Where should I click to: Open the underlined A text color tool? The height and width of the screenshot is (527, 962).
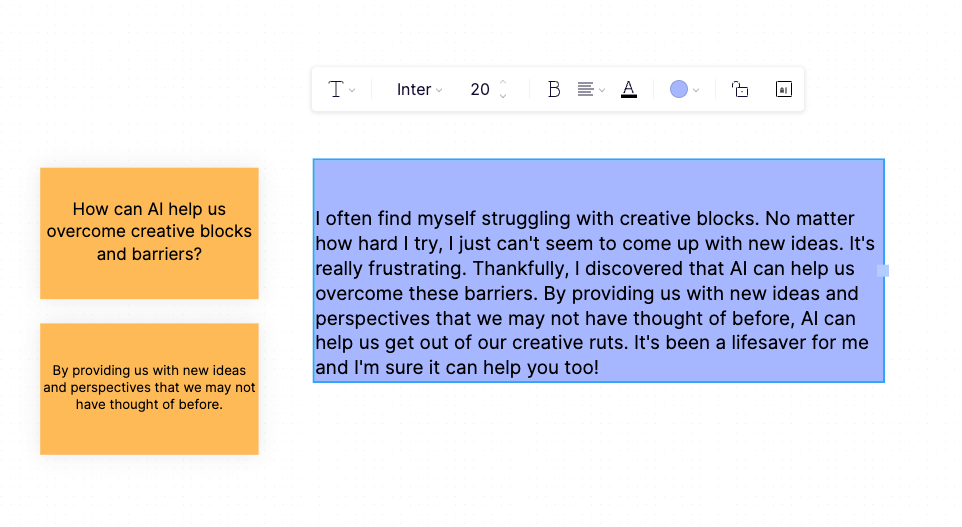[x=629, y=90]
